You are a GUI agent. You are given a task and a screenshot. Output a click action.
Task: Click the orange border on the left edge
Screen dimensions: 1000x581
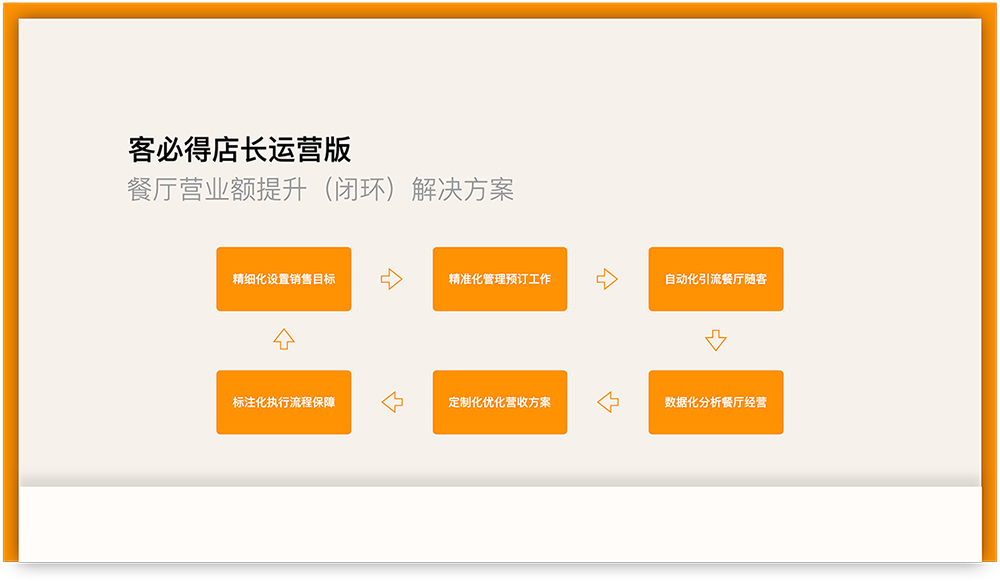pyautogui.click(x=9, y=290)
